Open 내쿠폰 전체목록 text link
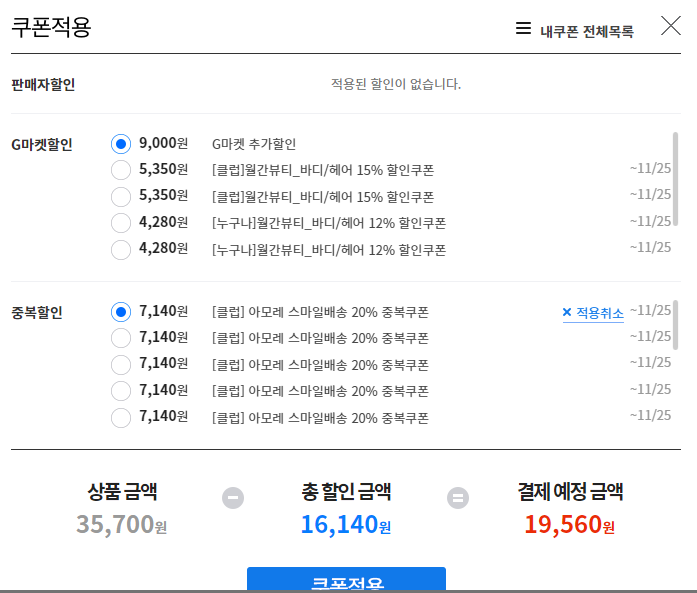The width and height of the screenshot is (697, 593). coord(587,31)
